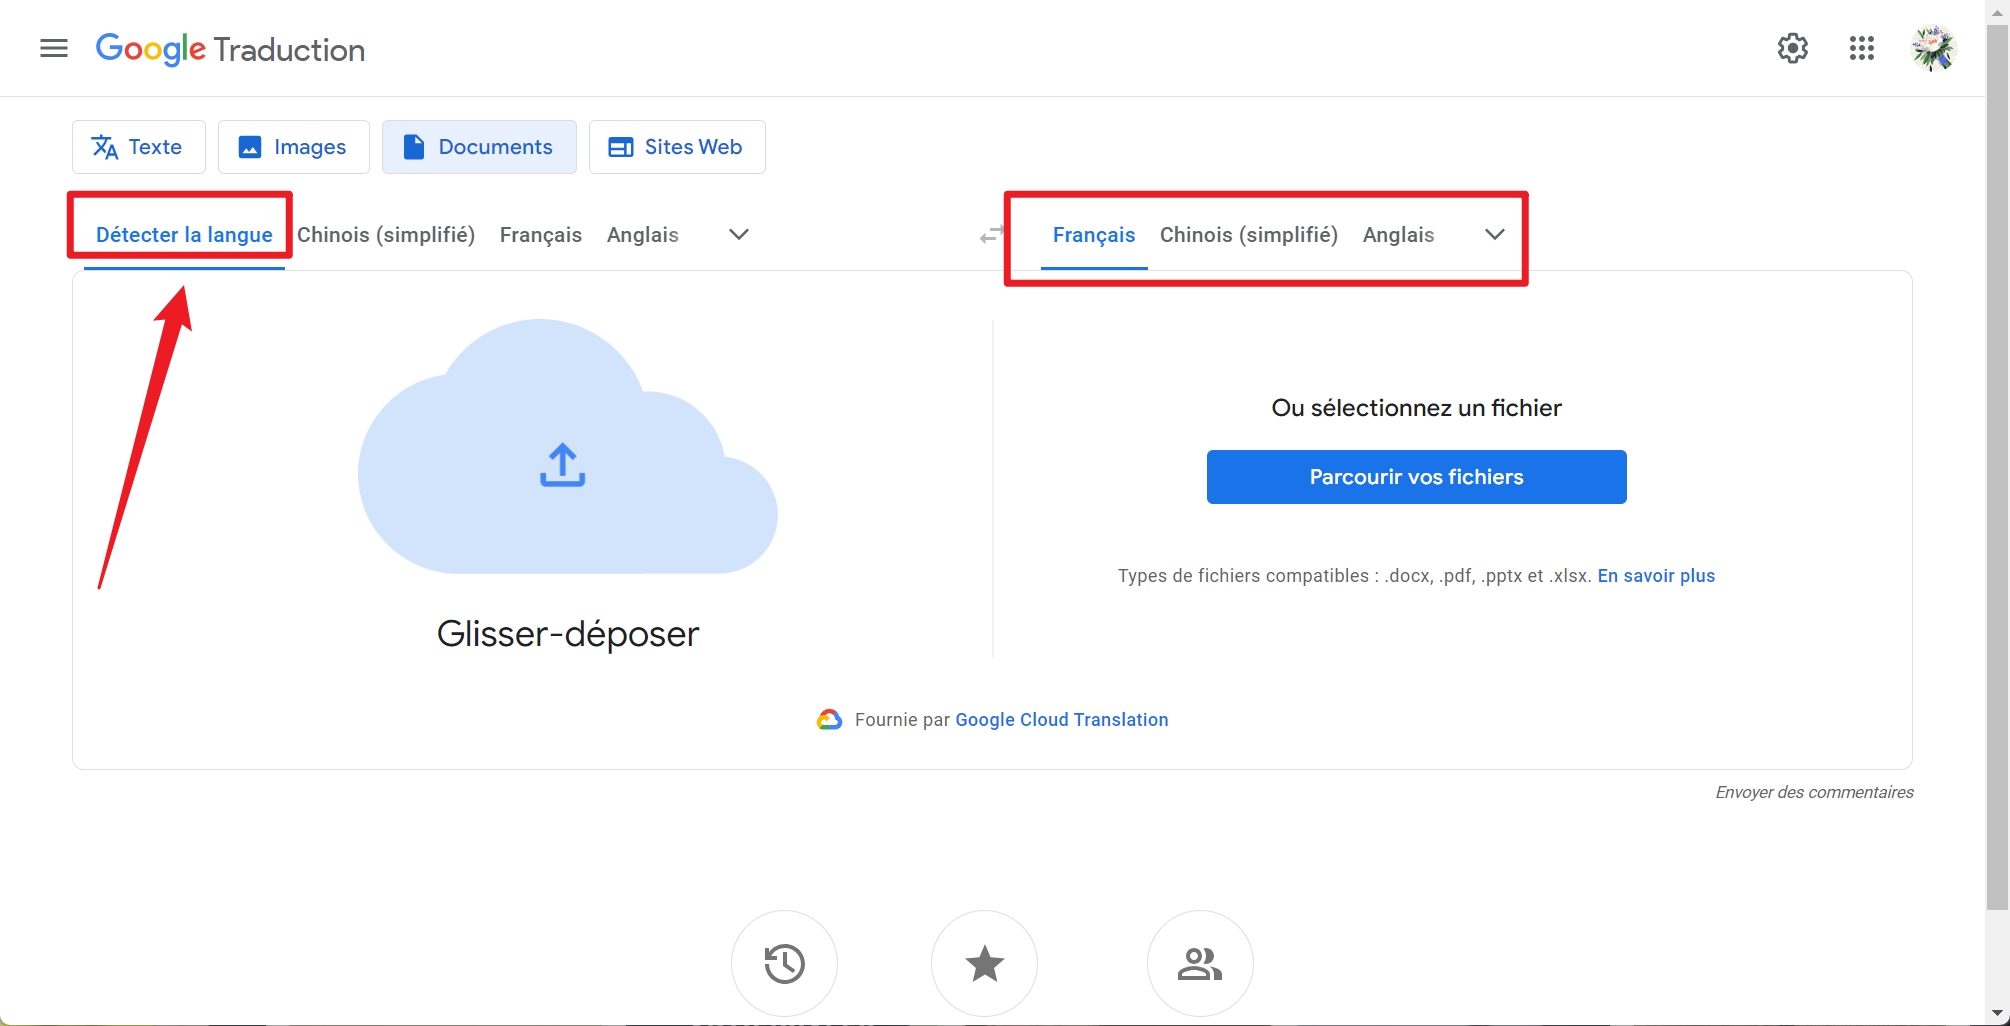2010x1026 pixels.
Task: Swap source and target languages
Action: [x=990, y=235]
